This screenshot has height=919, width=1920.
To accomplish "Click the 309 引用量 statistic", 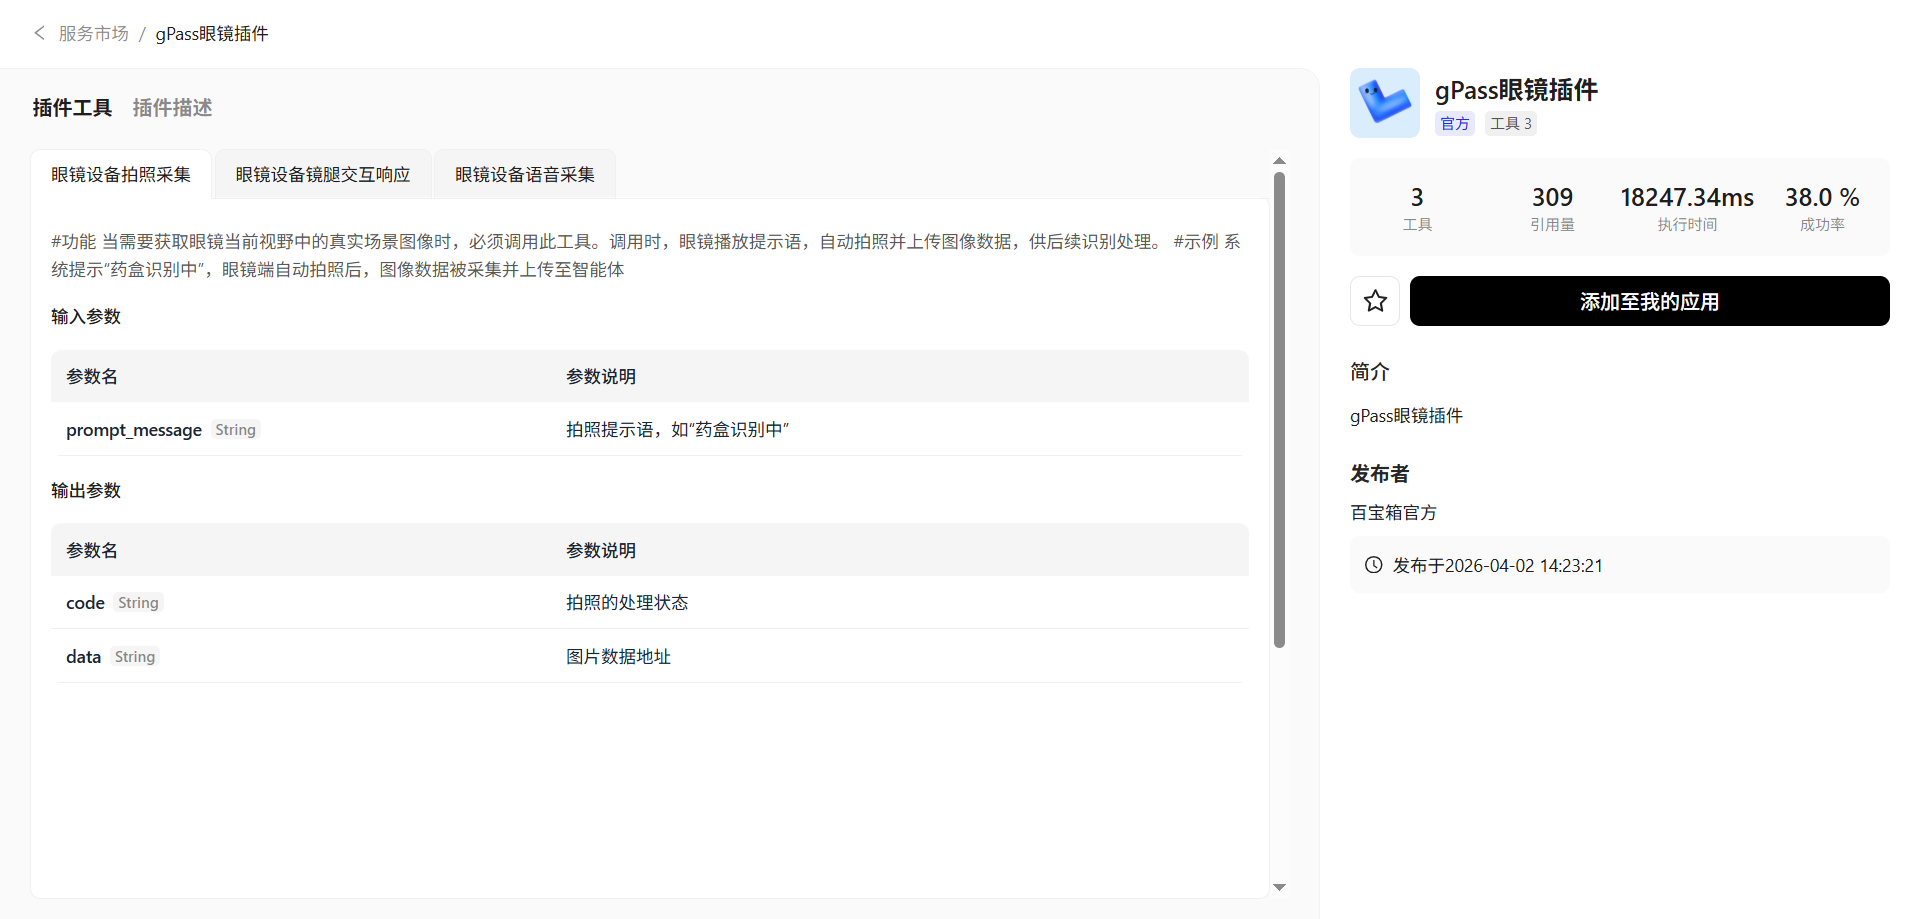I will click(x=1552, y=208).
